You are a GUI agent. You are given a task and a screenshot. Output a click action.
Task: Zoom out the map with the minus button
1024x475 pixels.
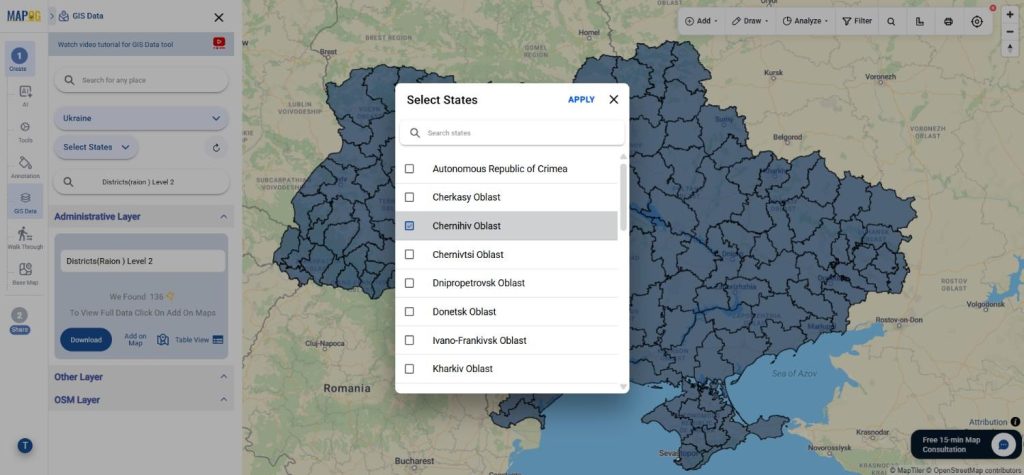[x=1010, y=32]
